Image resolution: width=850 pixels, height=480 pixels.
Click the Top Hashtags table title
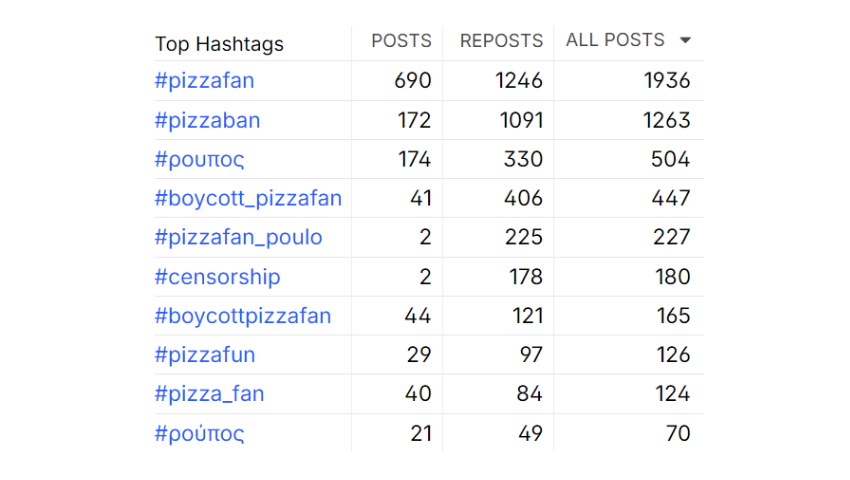[x=219, y=44]
